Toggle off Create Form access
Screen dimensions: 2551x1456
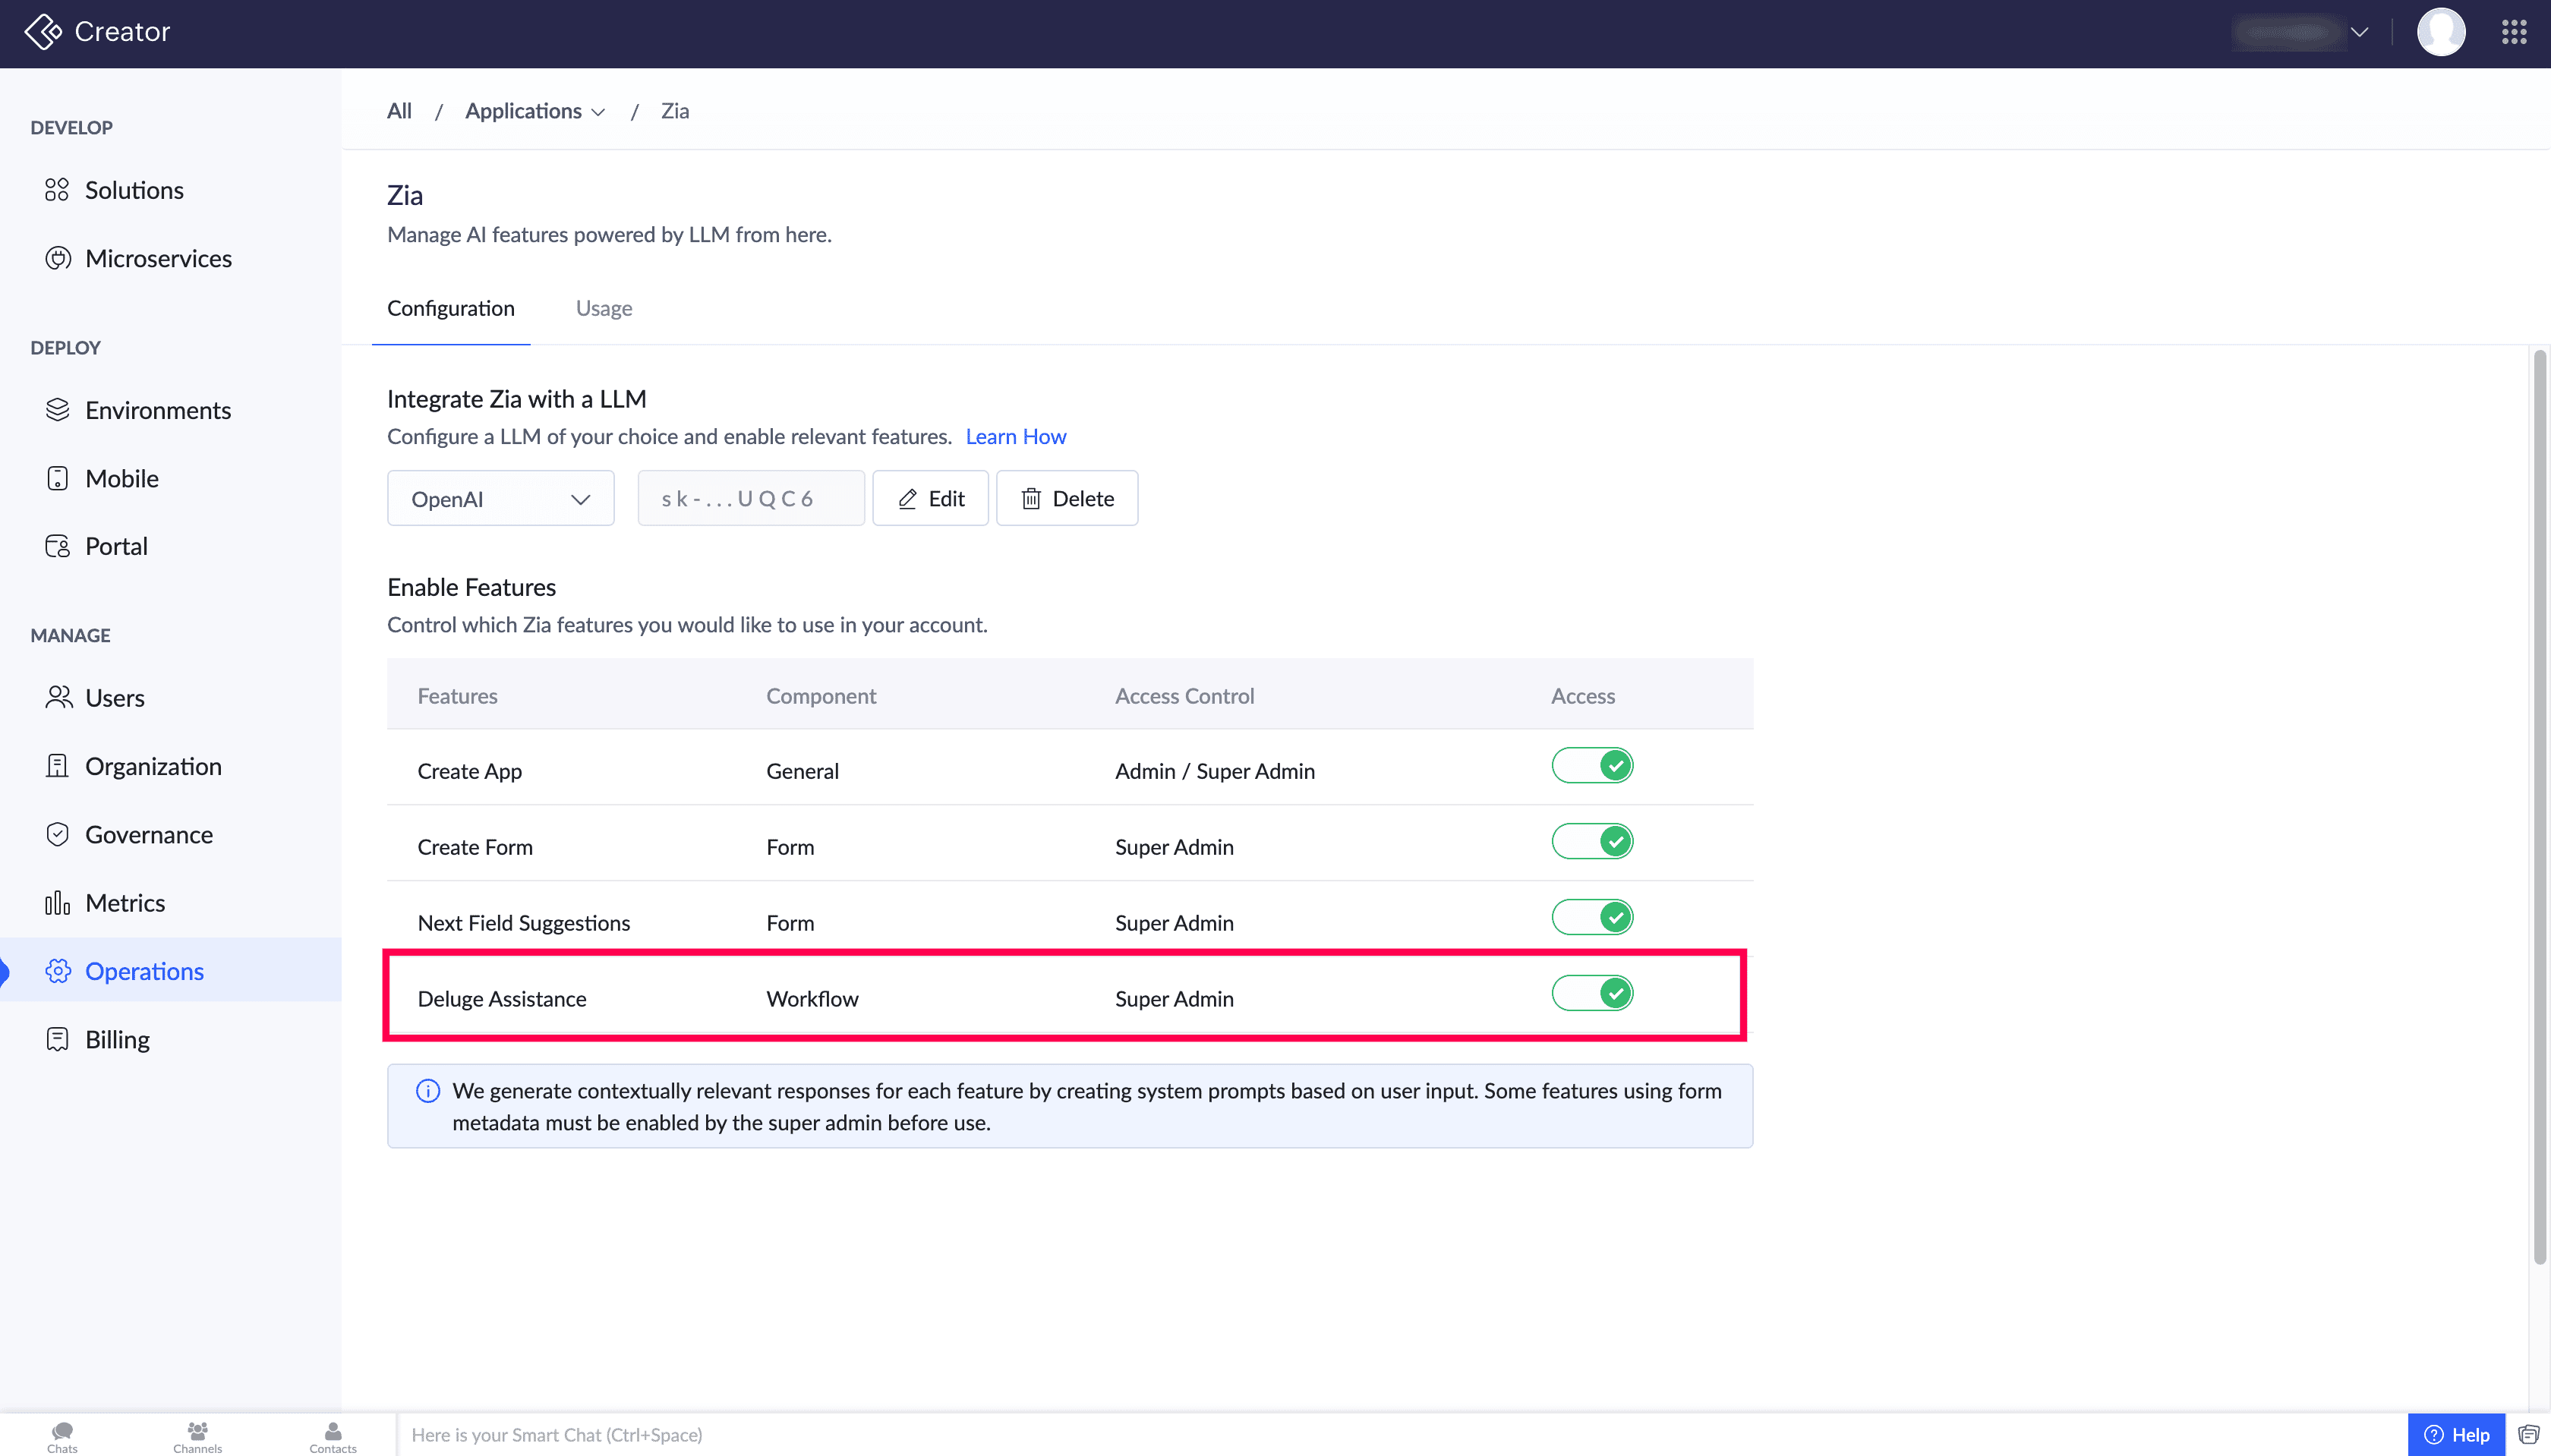coord(1591,842)
